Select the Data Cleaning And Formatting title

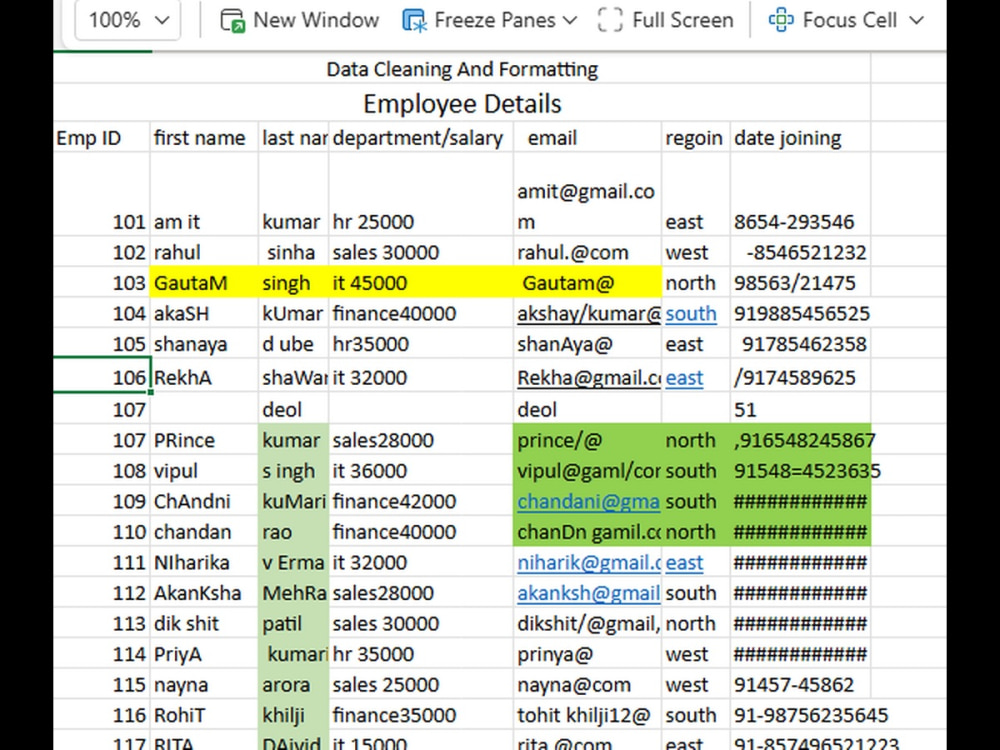click(462, 69)
